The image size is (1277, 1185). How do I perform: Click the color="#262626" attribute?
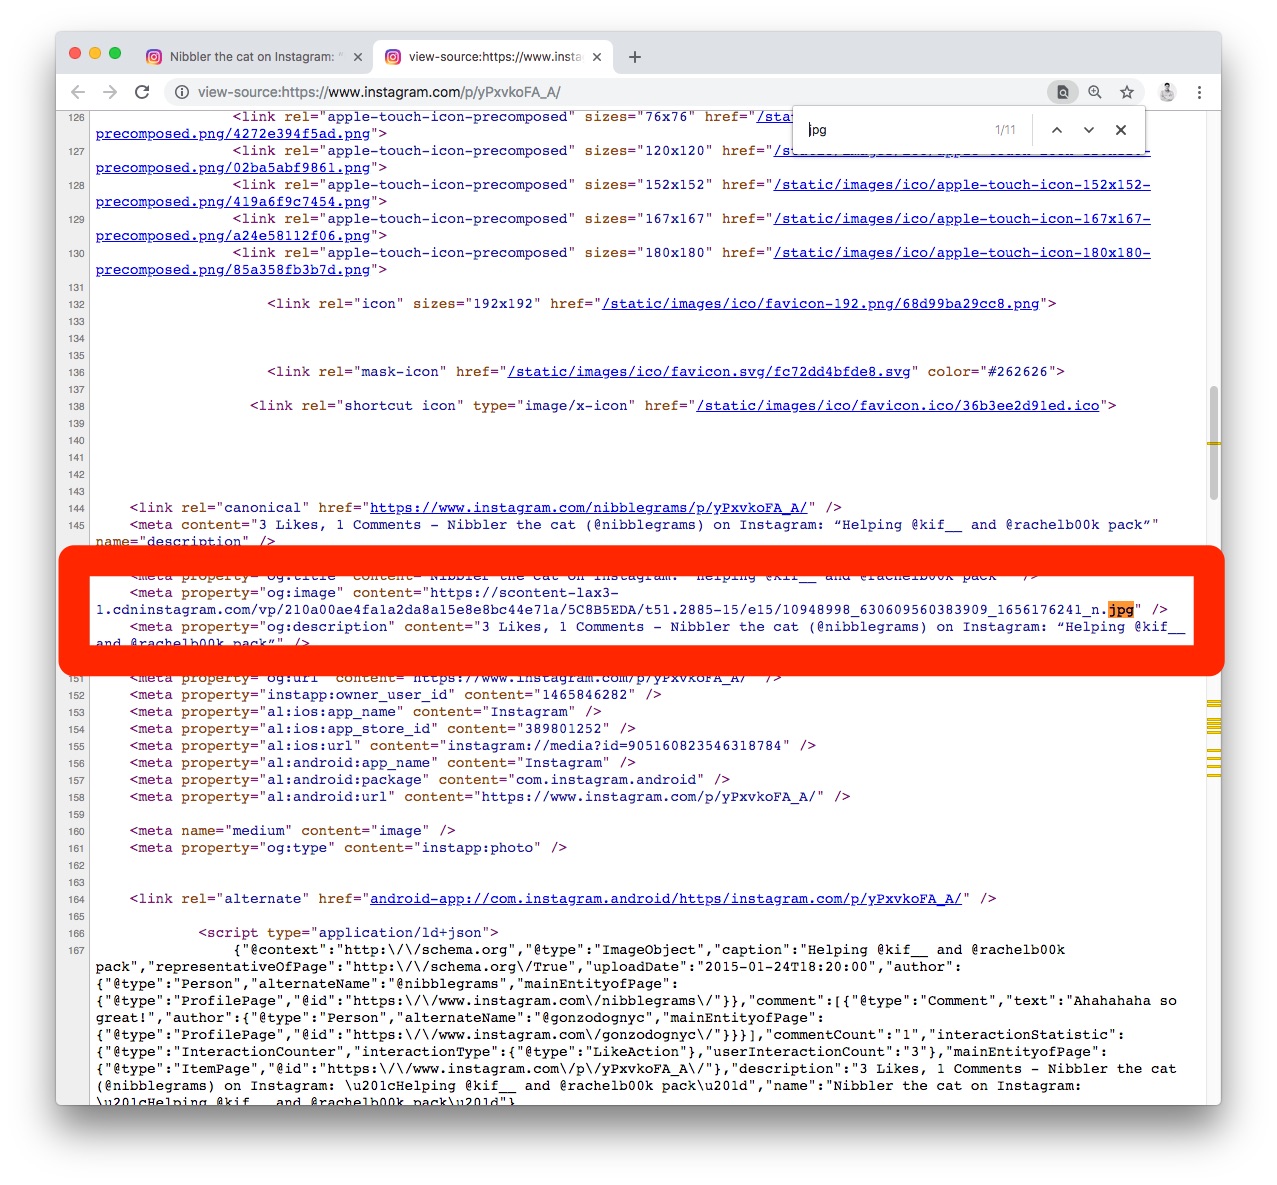click(x=991, y=372)
